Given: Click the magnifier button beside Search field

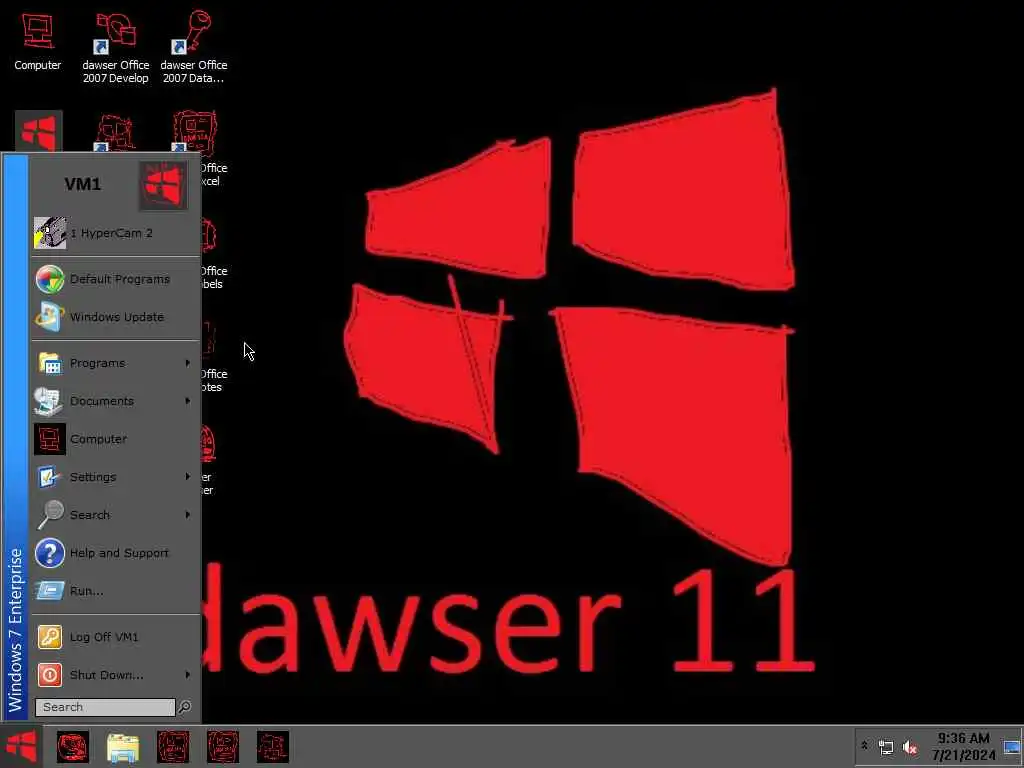Looking at the screenshot, I should click(185, 707).
